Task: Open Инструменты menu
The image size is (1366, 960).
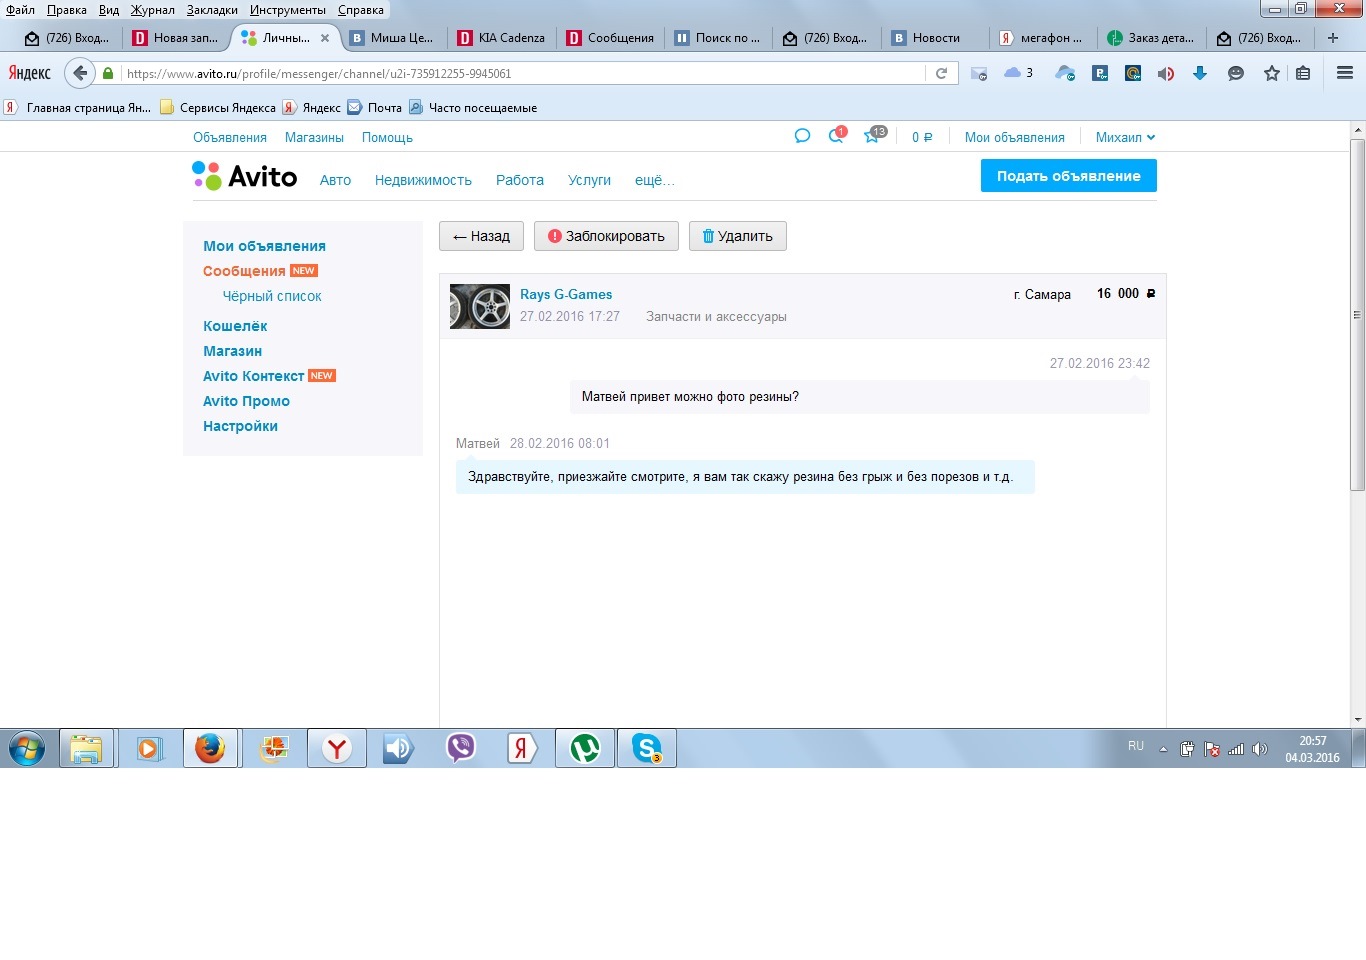Action: pyautogui.click(x=288, y=10)
